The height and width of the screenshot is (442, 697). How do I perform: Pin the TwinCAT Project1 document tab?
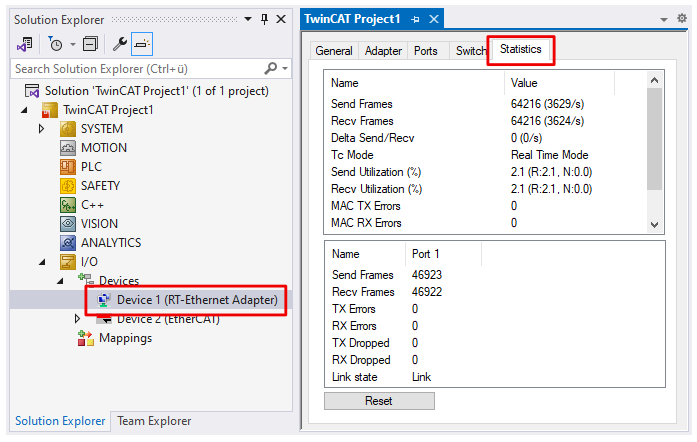point(416,20)
